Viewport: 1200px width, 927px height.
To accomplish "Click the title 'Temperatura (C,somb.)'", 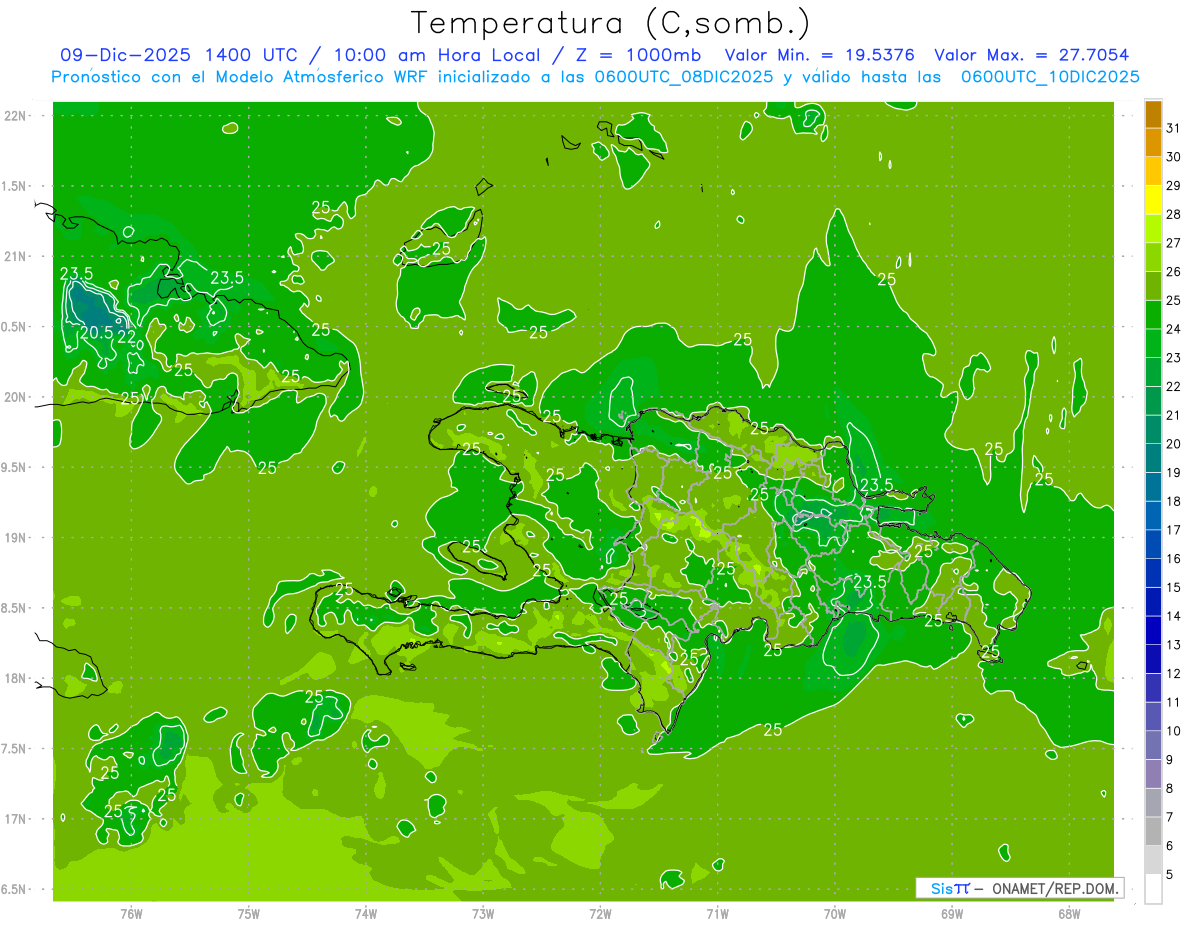I will pos(610,23).
